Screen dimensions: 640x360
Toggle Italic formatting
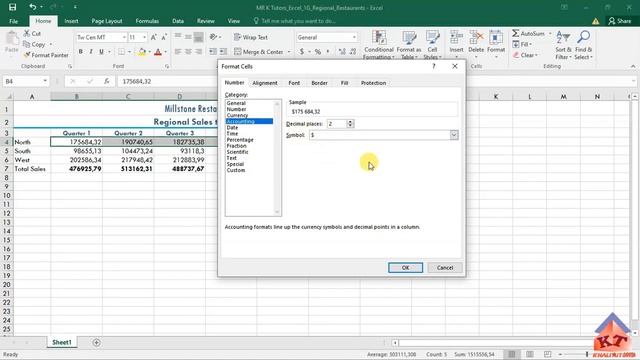coord(91,52)
